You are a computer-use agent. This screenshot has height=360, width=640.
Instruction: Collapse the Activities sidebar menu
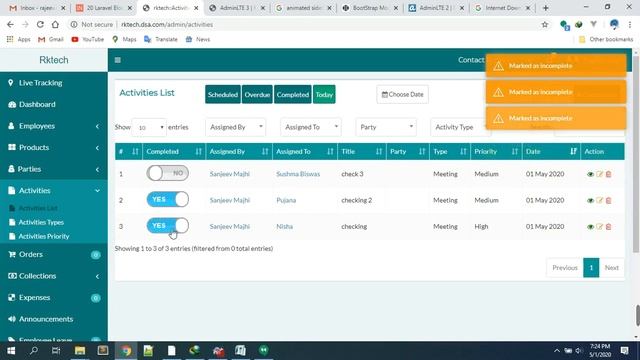click(54, 191)
